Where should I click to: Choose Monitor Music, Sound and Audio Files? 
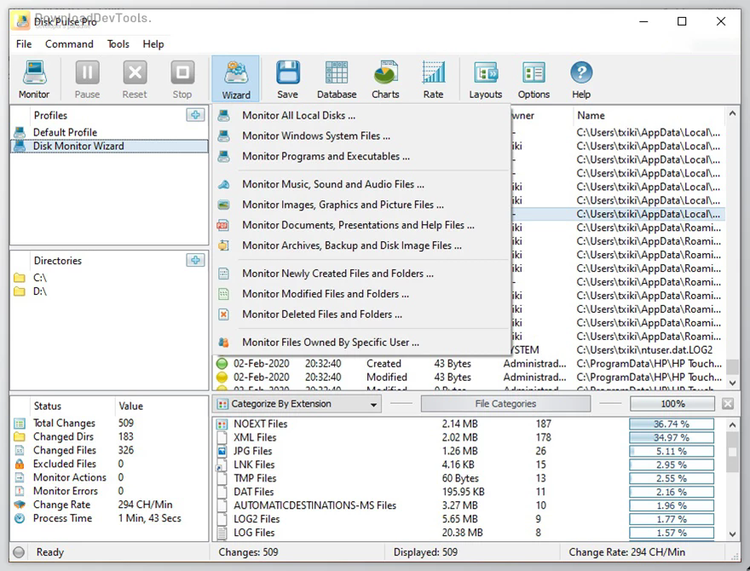point(361,184)
